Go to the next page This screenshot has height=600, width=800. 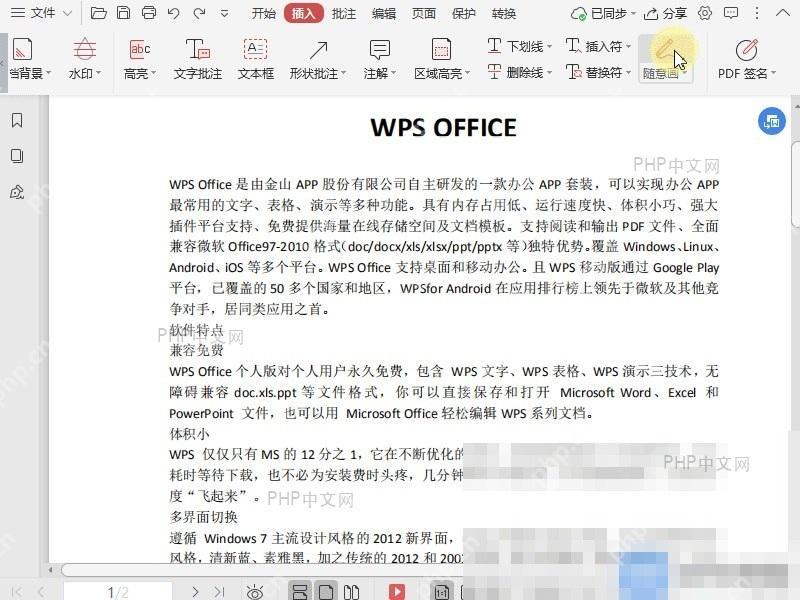tap(195, 592)
